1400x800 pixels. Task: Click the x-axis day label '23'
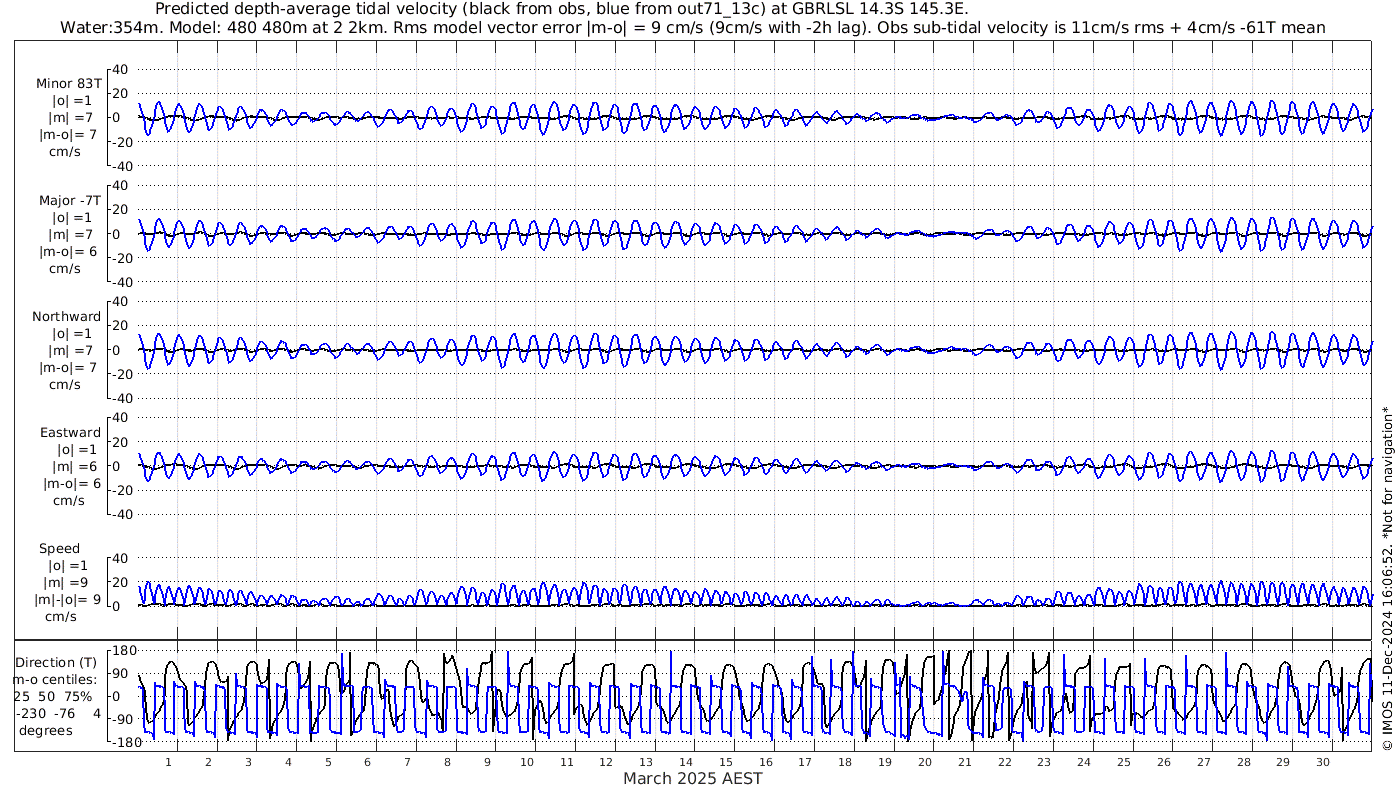coord(1044,762)
